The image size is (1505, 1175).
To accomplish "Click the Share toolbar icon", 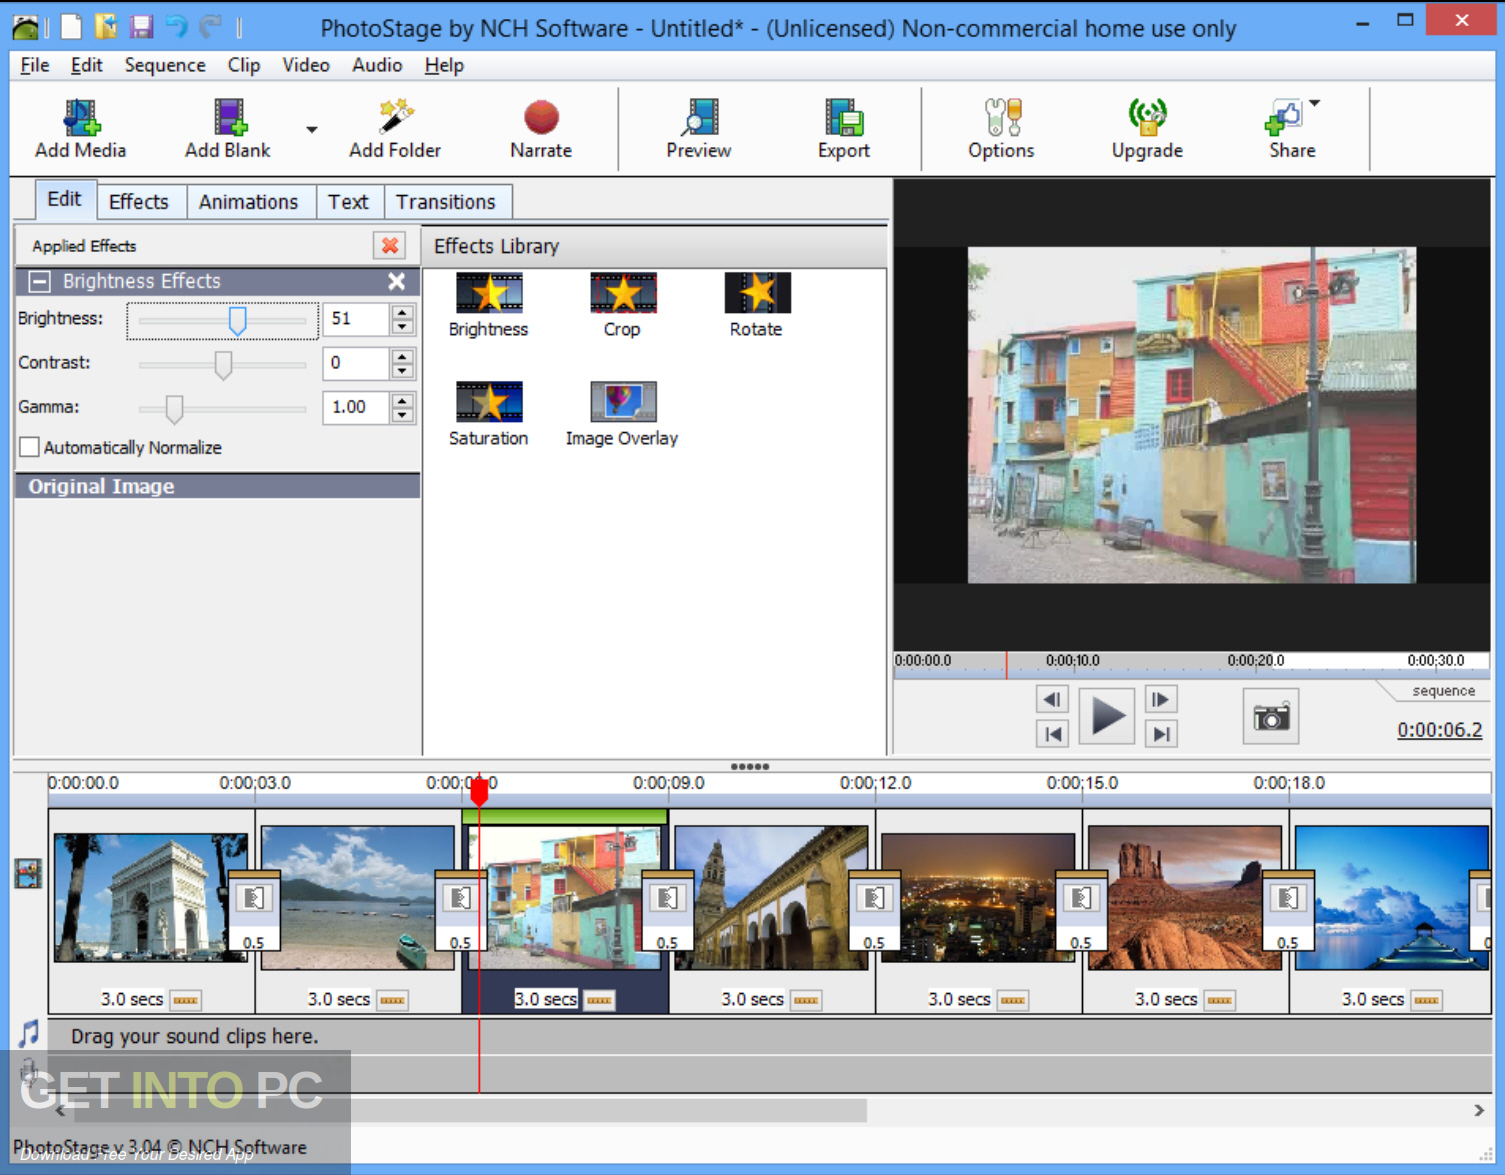I will click(1283, 118).
